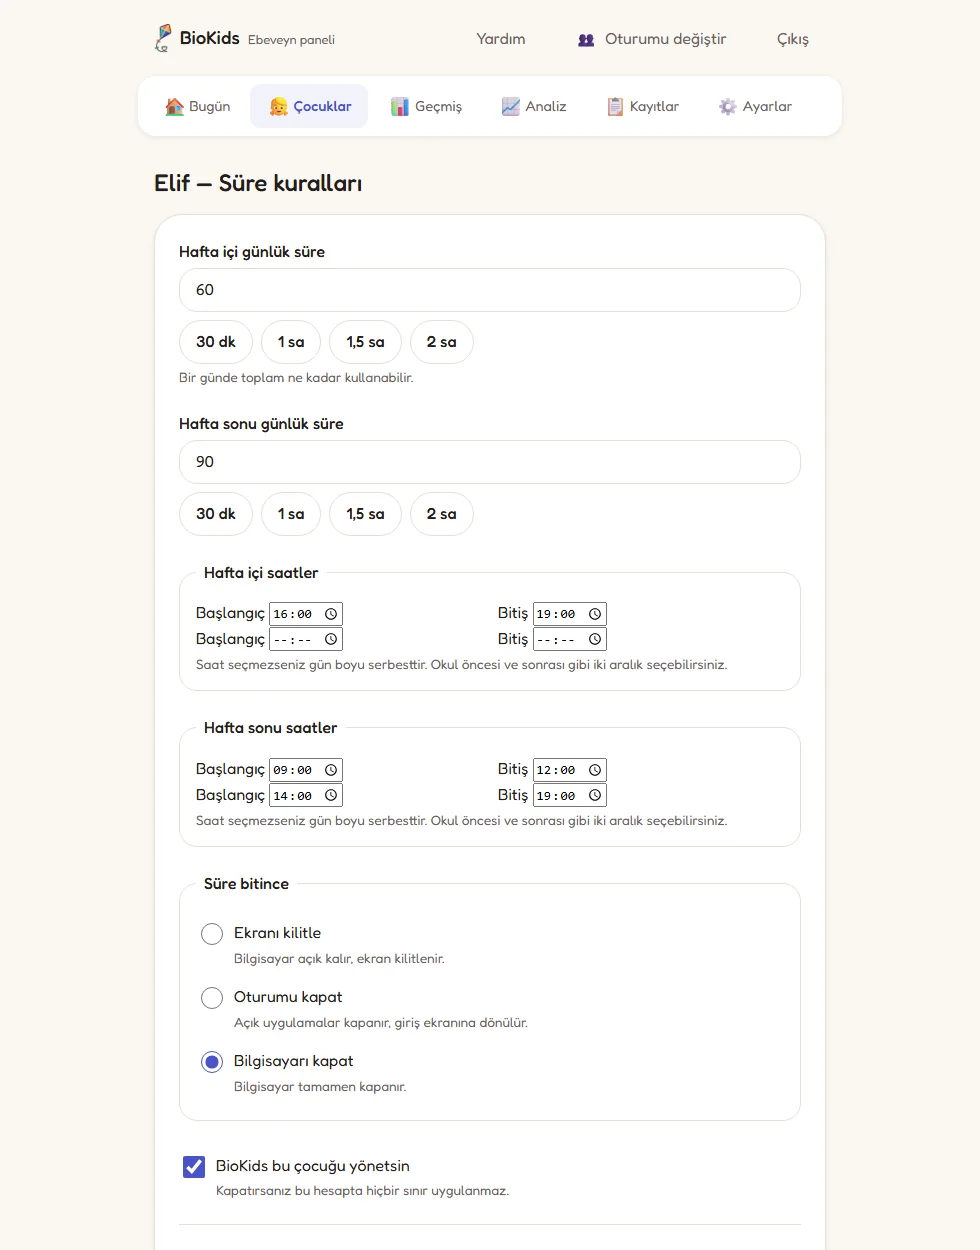Set Hafta içi daily limit to 30 dk
Image resolution: width=980 pixels, height=1250 pixels.
click(x=216, y=342)
